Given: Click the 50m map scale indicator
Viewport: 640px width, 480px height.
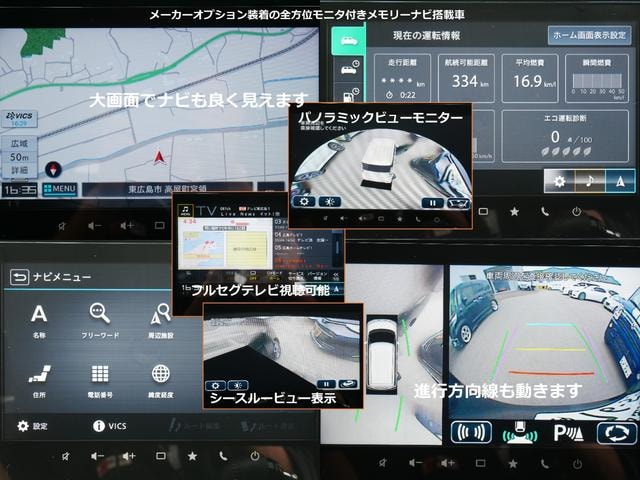Looking at the screenshot, I should 19,157.
